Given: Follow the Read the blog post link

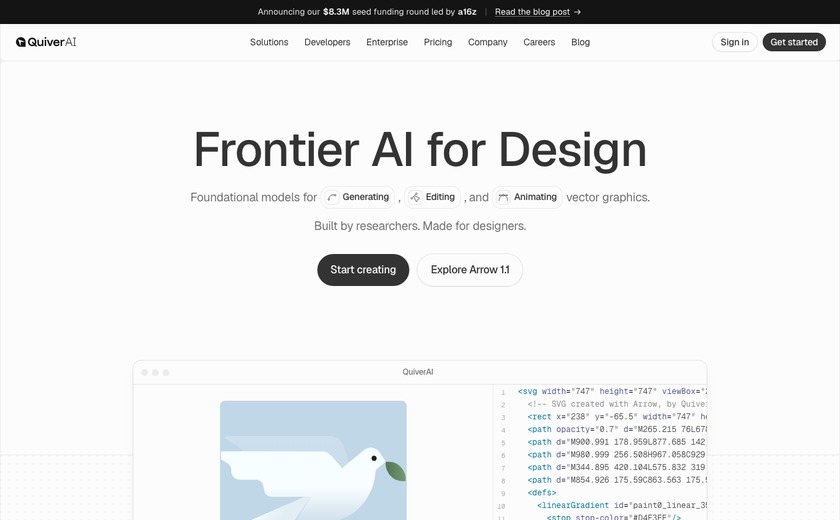Looking at the screenshot, I should [x=532, y=12].
